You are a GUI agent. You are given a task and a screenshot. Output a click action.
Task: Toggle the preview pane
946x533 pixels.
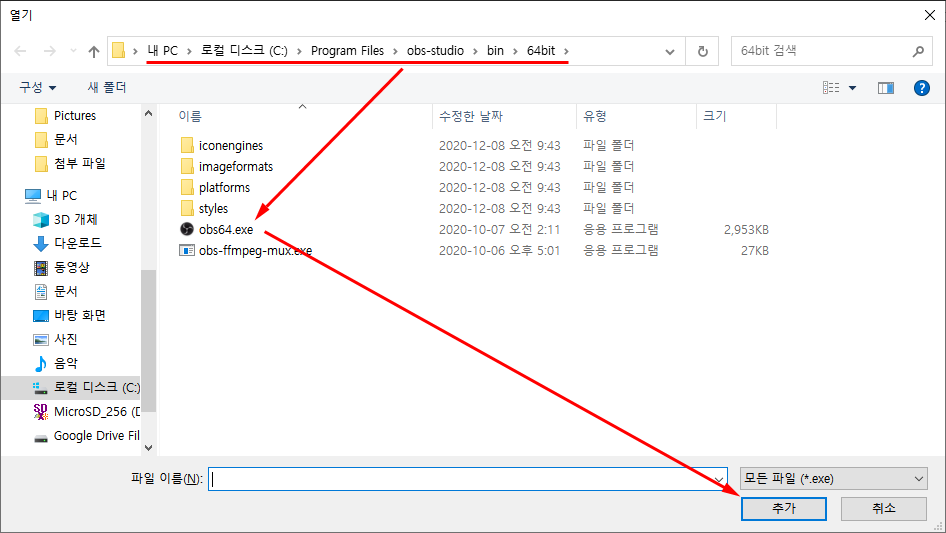click(886, 88)
